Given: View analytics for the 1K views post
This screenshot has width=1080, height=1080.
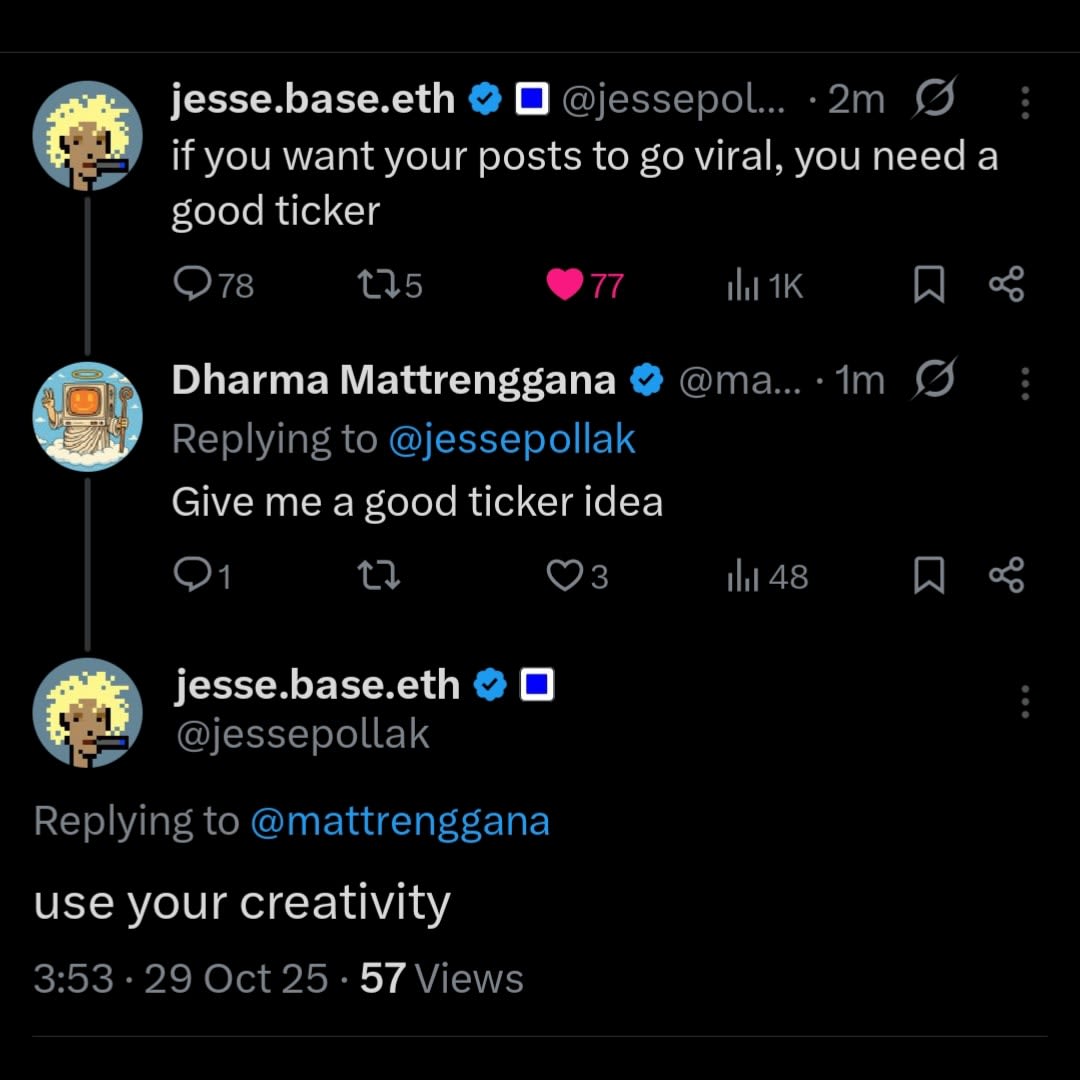Looking at the screenshot, I should [x=740, y=287].
